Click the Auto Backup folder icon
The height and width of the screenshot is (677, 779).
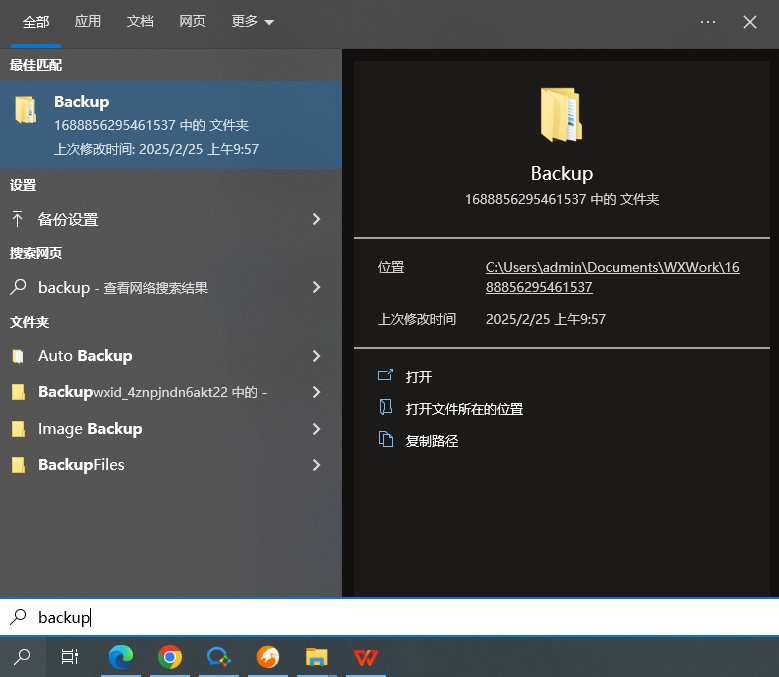[18, 356]
